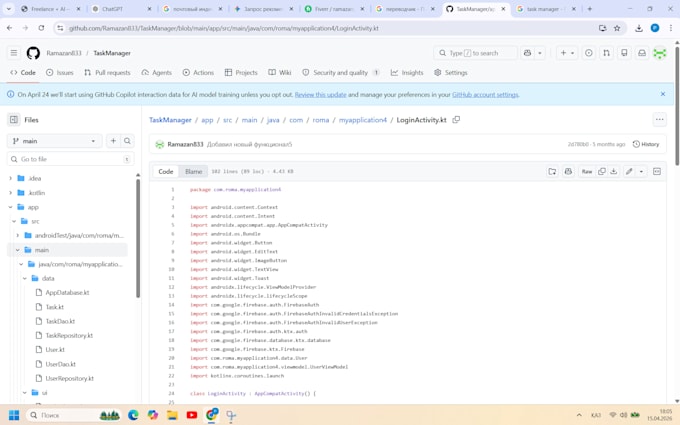Open UserRepository.kt in file tree
Screen dimensions: 680x425
(x=70, y=379)
